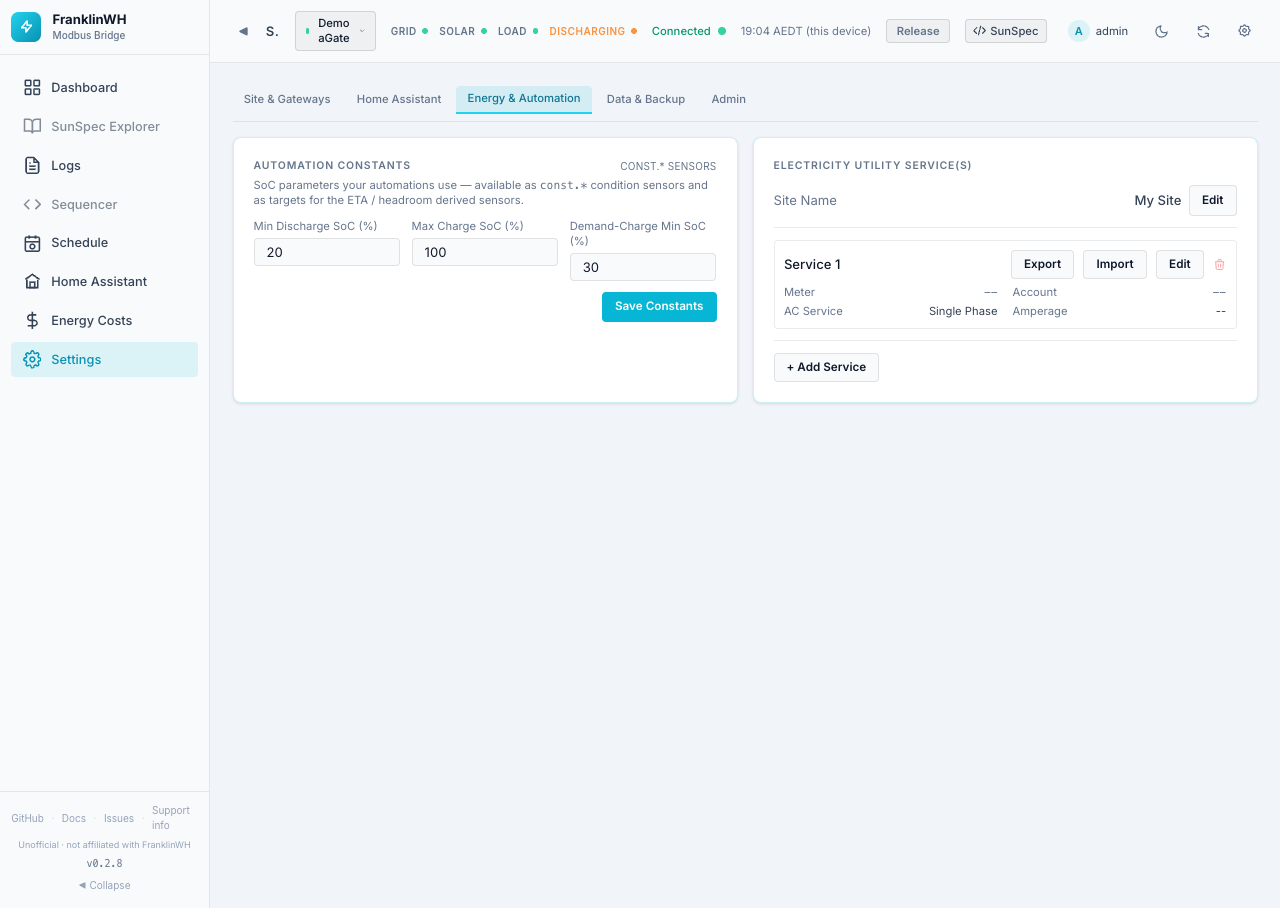Click the Settings gear icon in sidebar
The height and width of the screenshot is (908, 1280).
32,360
